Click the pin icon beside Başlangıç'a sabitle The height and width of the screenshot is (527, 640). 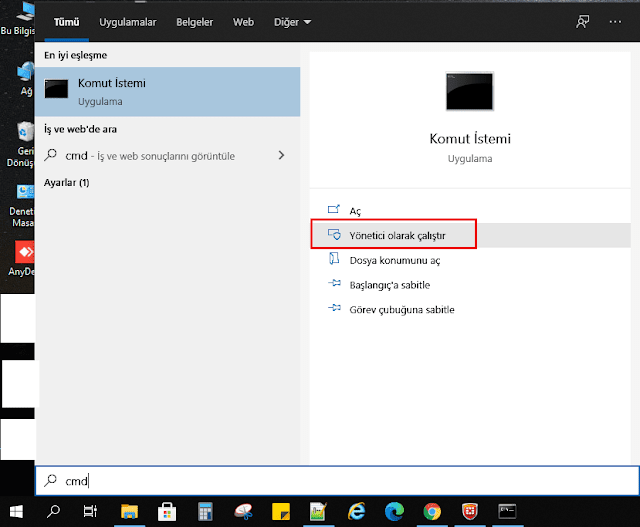point(334,283)
